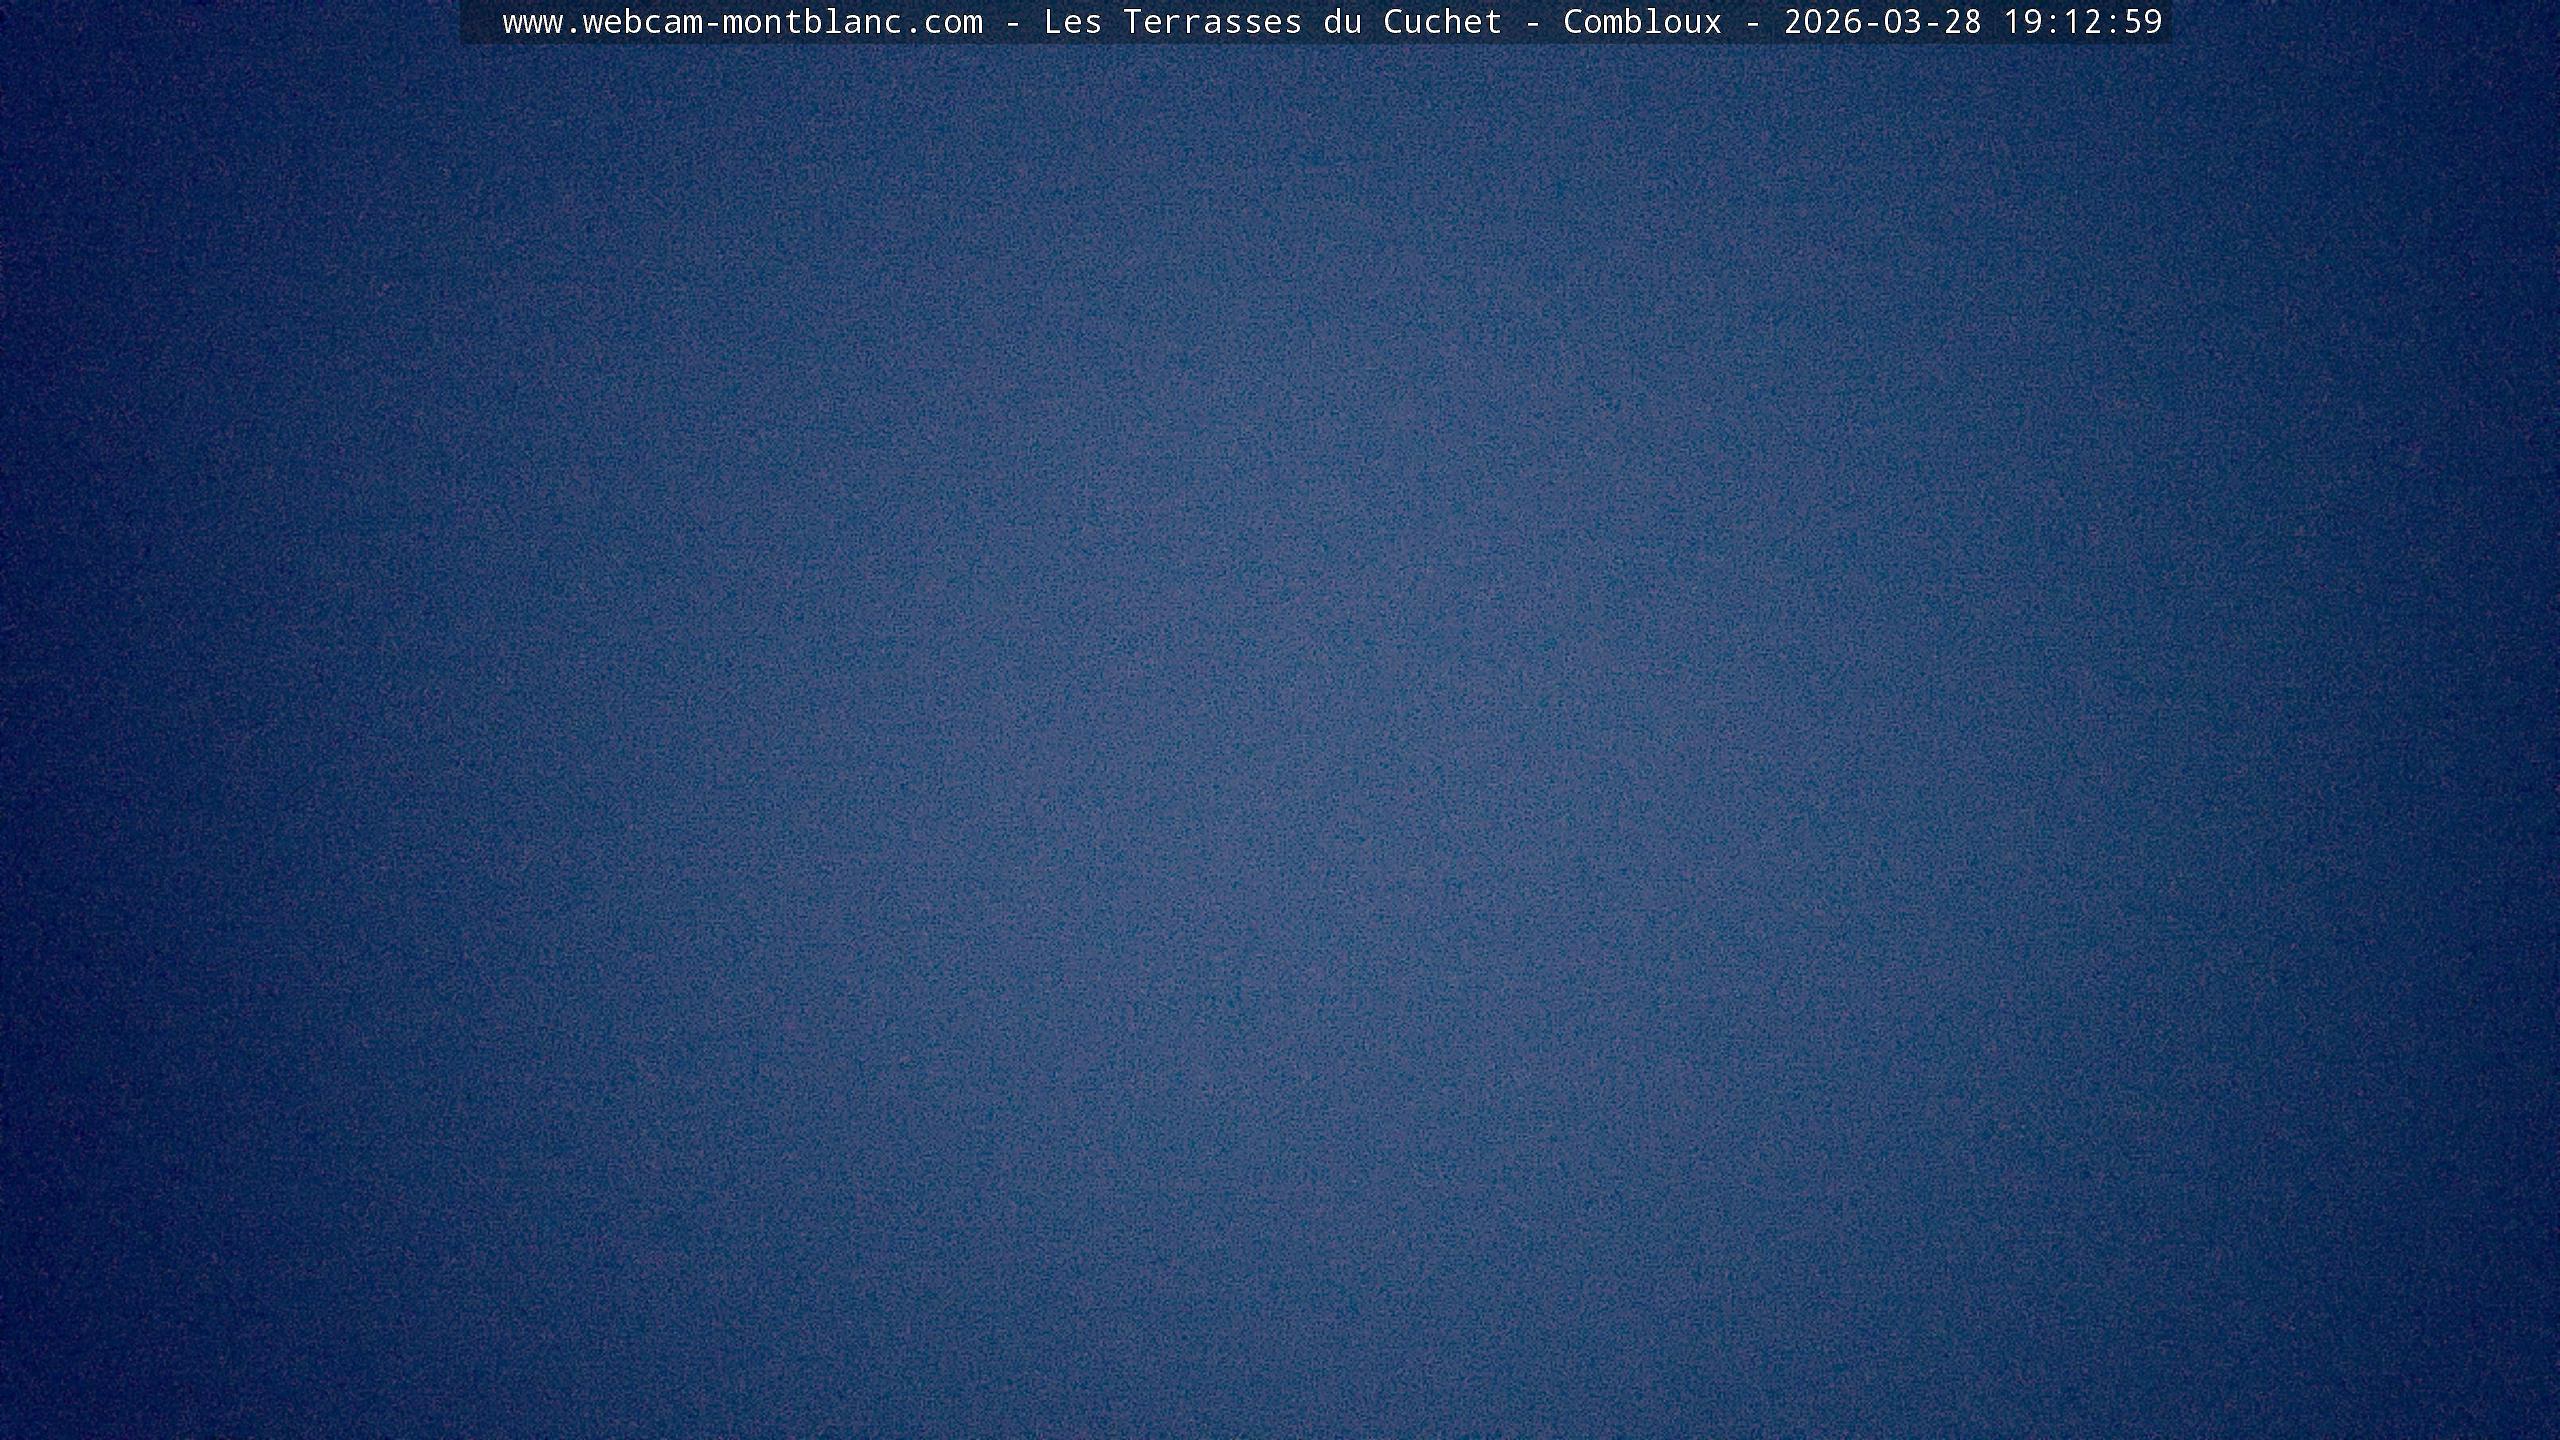Click the "Combloux" location text
Viewport: 2560px width, 1440px height.
pos(1642,22)
